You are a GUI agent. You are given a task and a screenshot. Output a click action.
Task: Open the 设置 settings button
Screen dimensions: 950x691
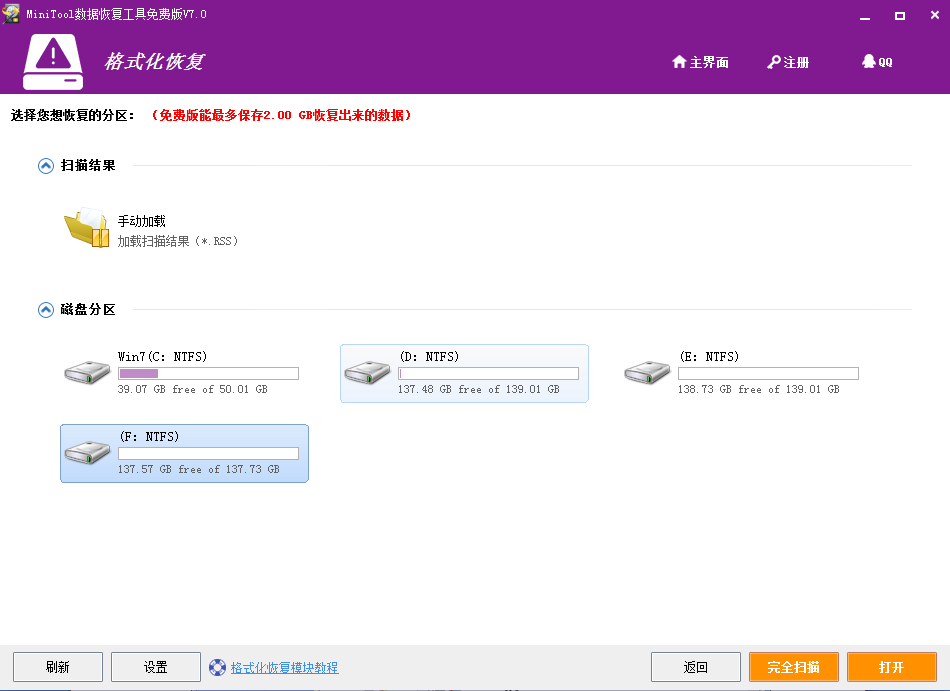(156, 667)
